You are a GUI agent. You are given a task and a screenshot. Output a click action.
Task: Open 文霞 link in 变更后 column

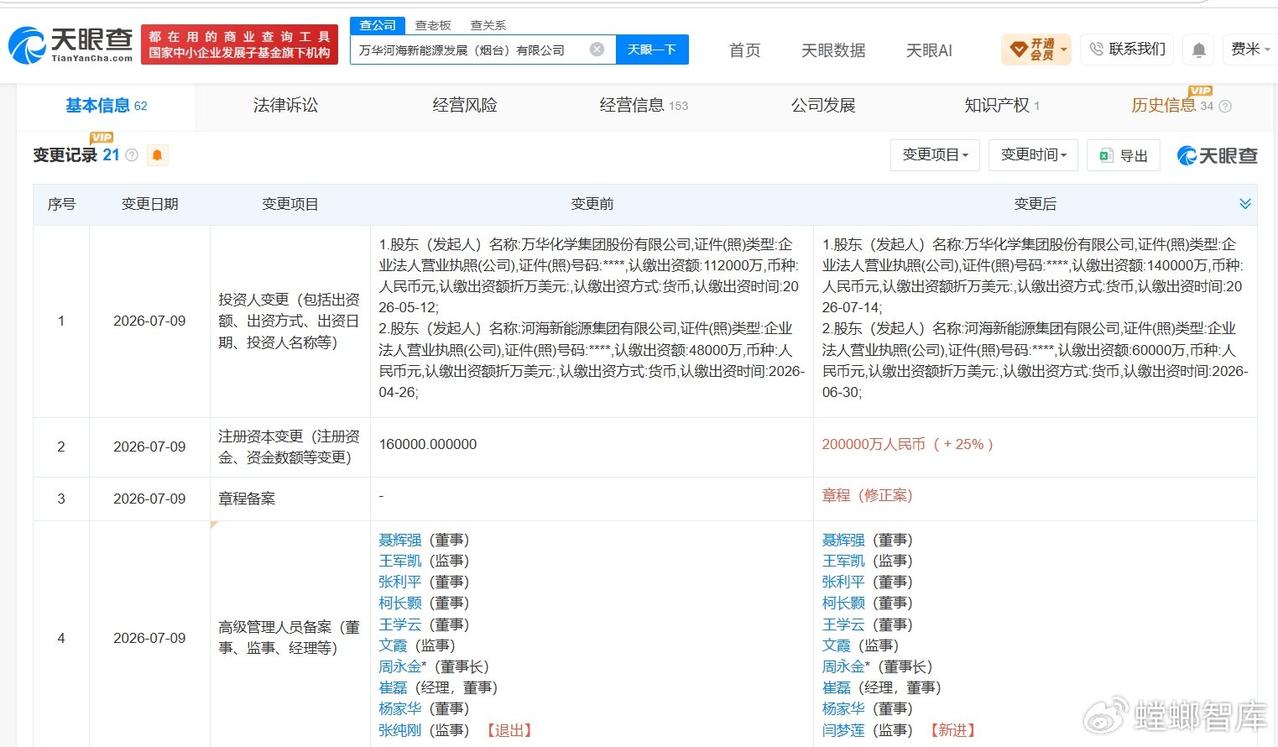coord(836,646)
